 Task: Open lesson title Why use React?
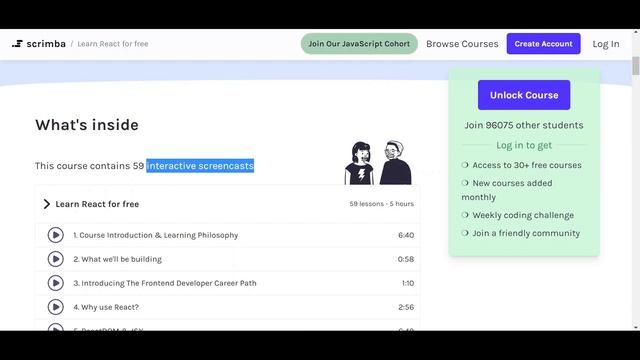tap(106, 307)
